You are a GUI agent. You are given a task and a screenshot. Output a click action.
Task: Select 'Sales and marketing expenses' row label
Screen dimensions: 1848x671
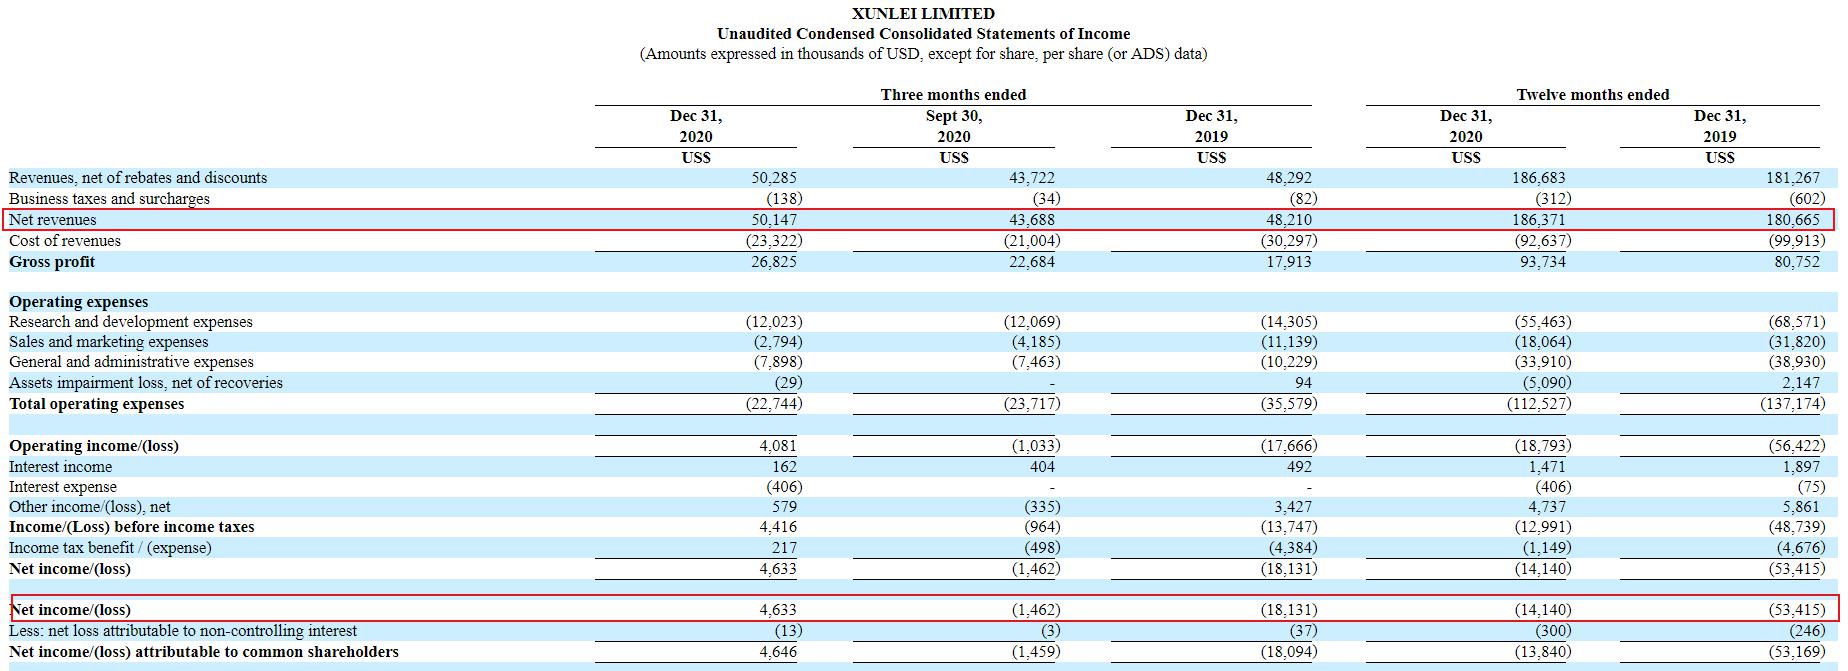click(109, 342)
